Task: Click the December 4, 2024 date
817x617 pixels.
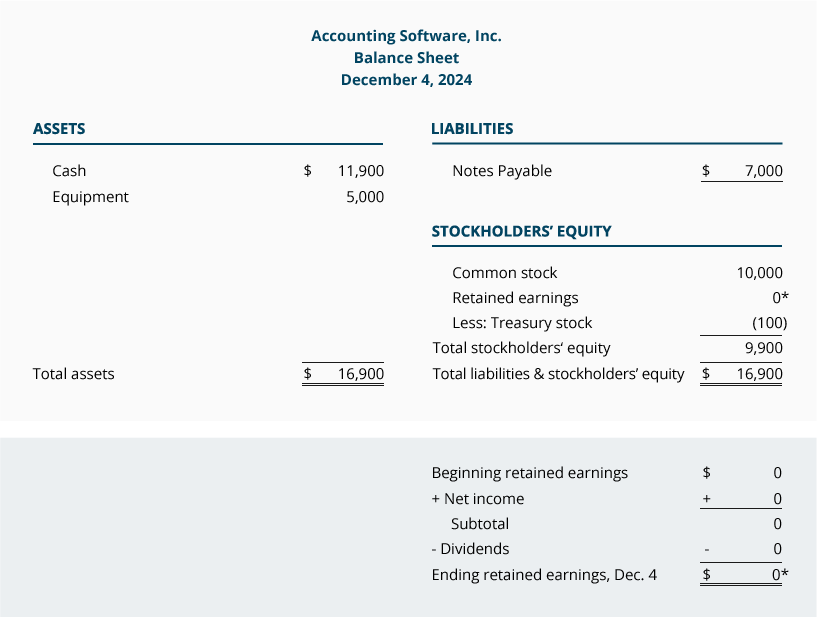Action: pos(406,80)
